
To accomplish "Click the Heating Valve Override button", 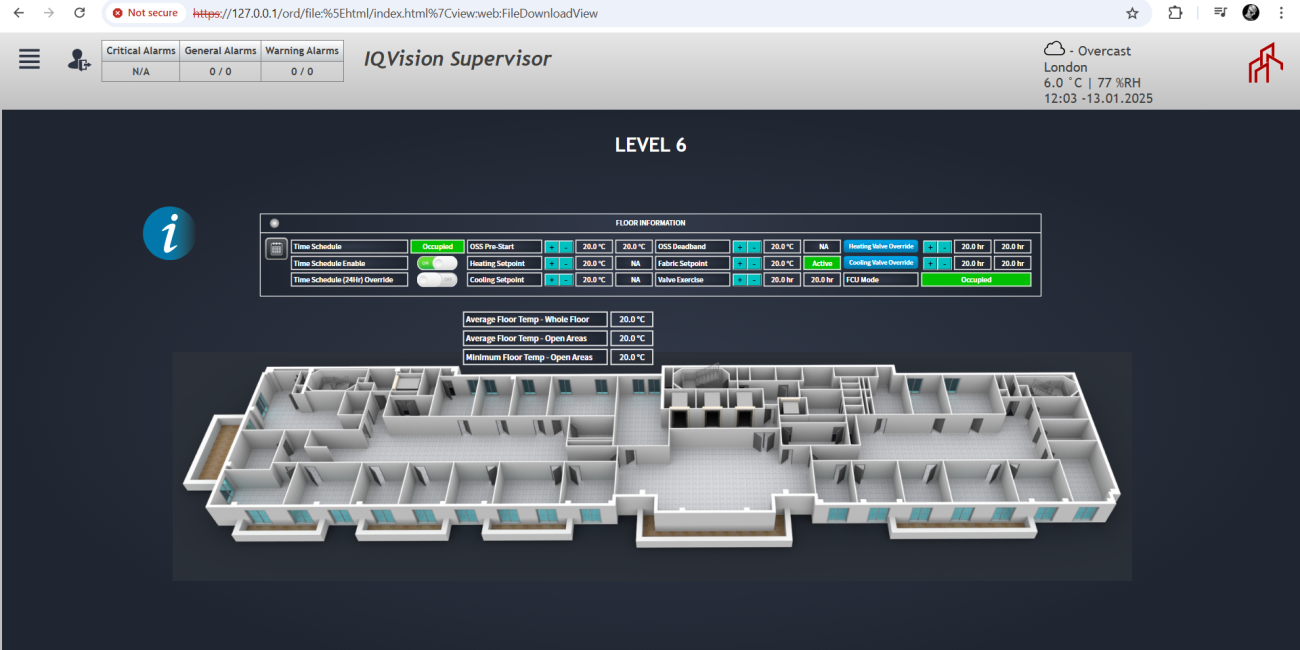I will (x=881, y=246).
